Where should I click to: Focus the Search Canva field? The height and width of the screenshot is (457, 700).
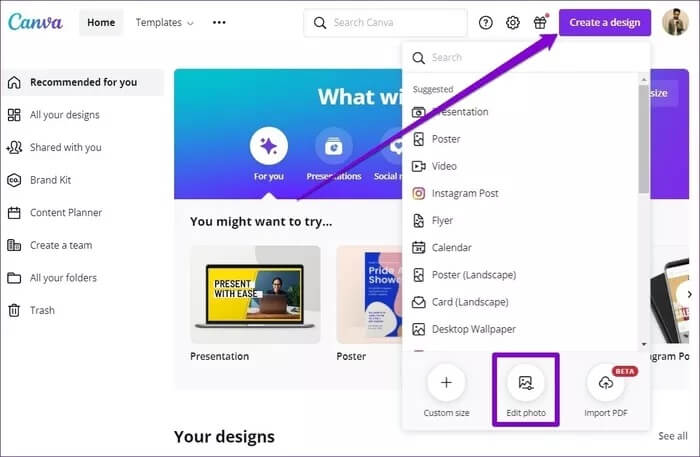pos(385,22)
